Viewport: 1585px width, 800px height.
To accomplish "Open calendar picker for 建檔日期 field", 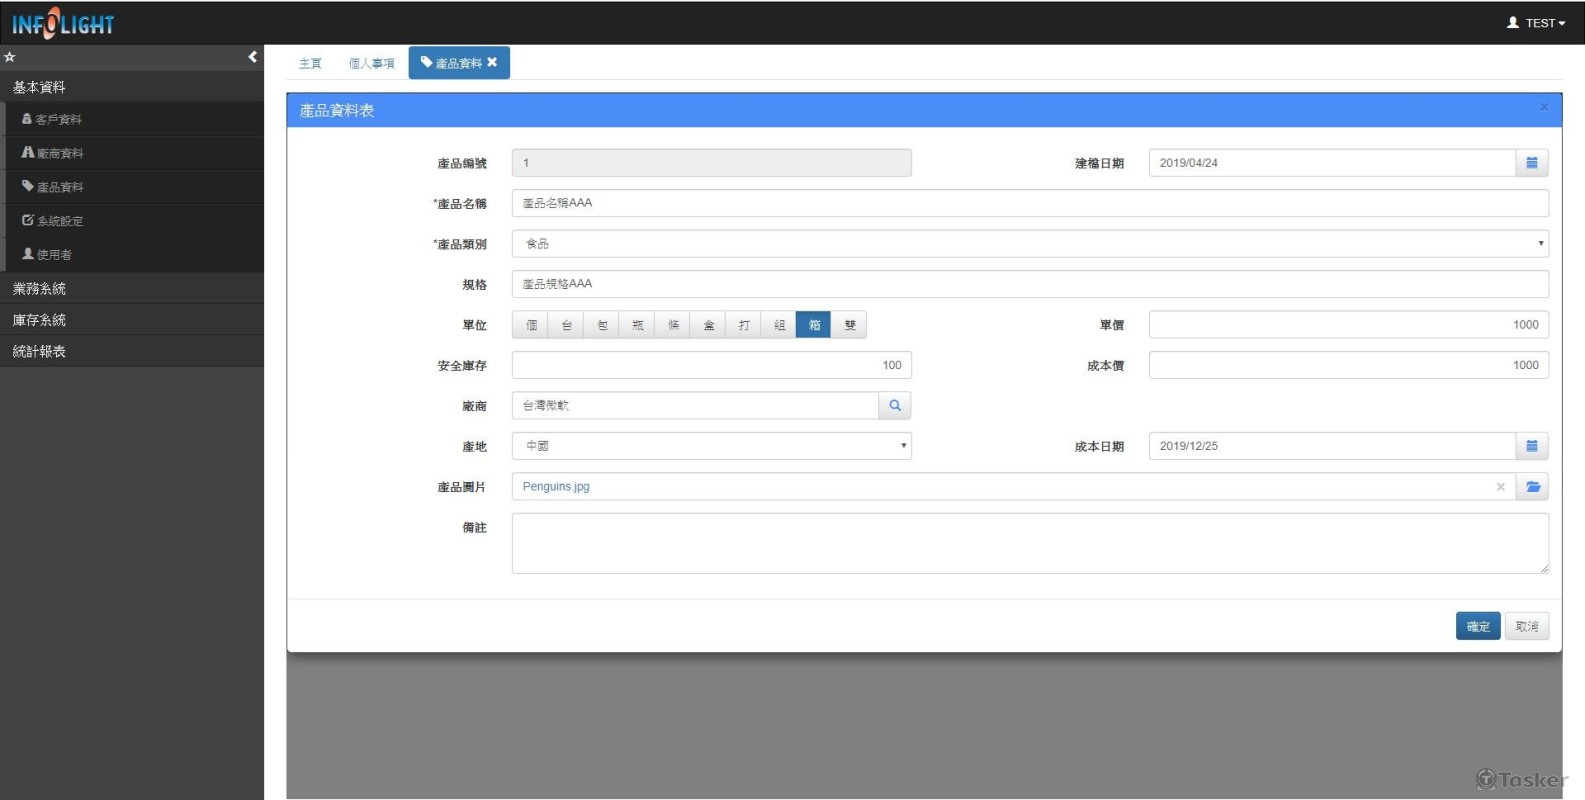I will (1531, 163).
